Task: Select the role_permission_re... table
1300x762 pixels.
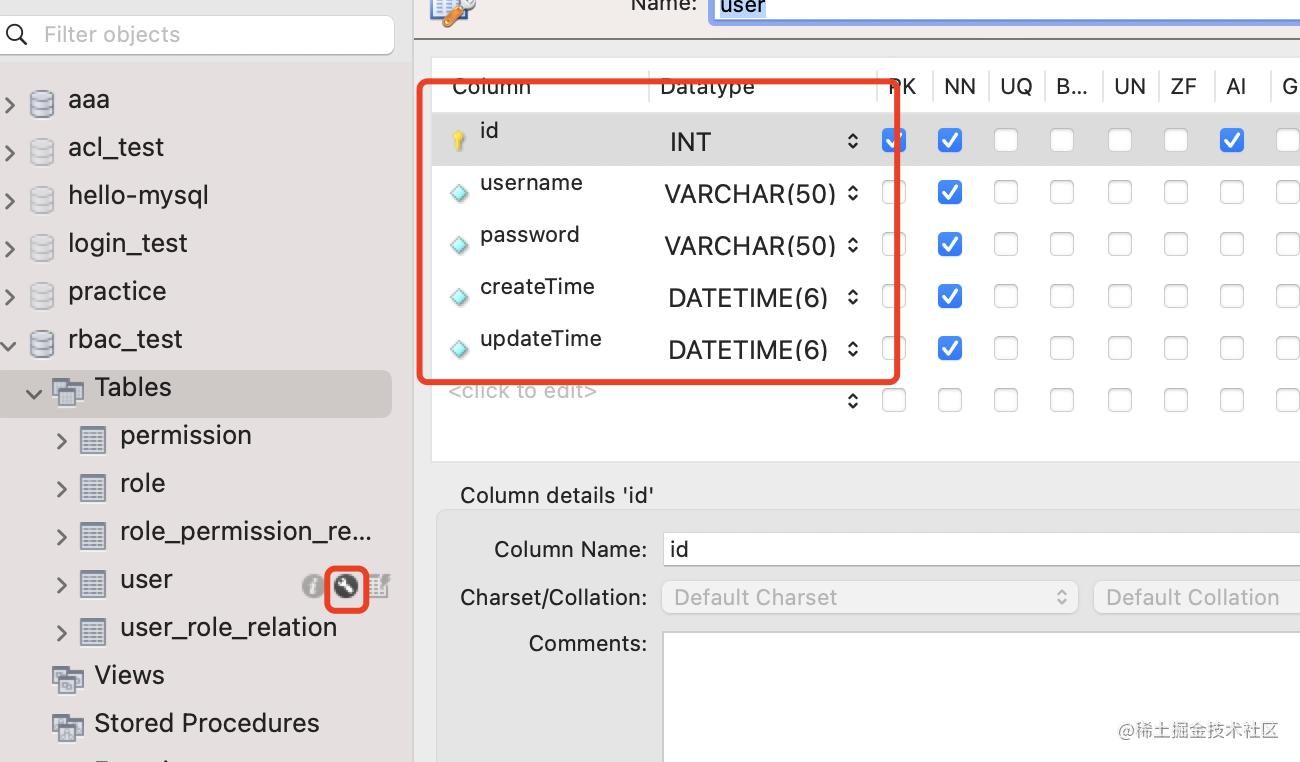Action: tap(245, 532)
